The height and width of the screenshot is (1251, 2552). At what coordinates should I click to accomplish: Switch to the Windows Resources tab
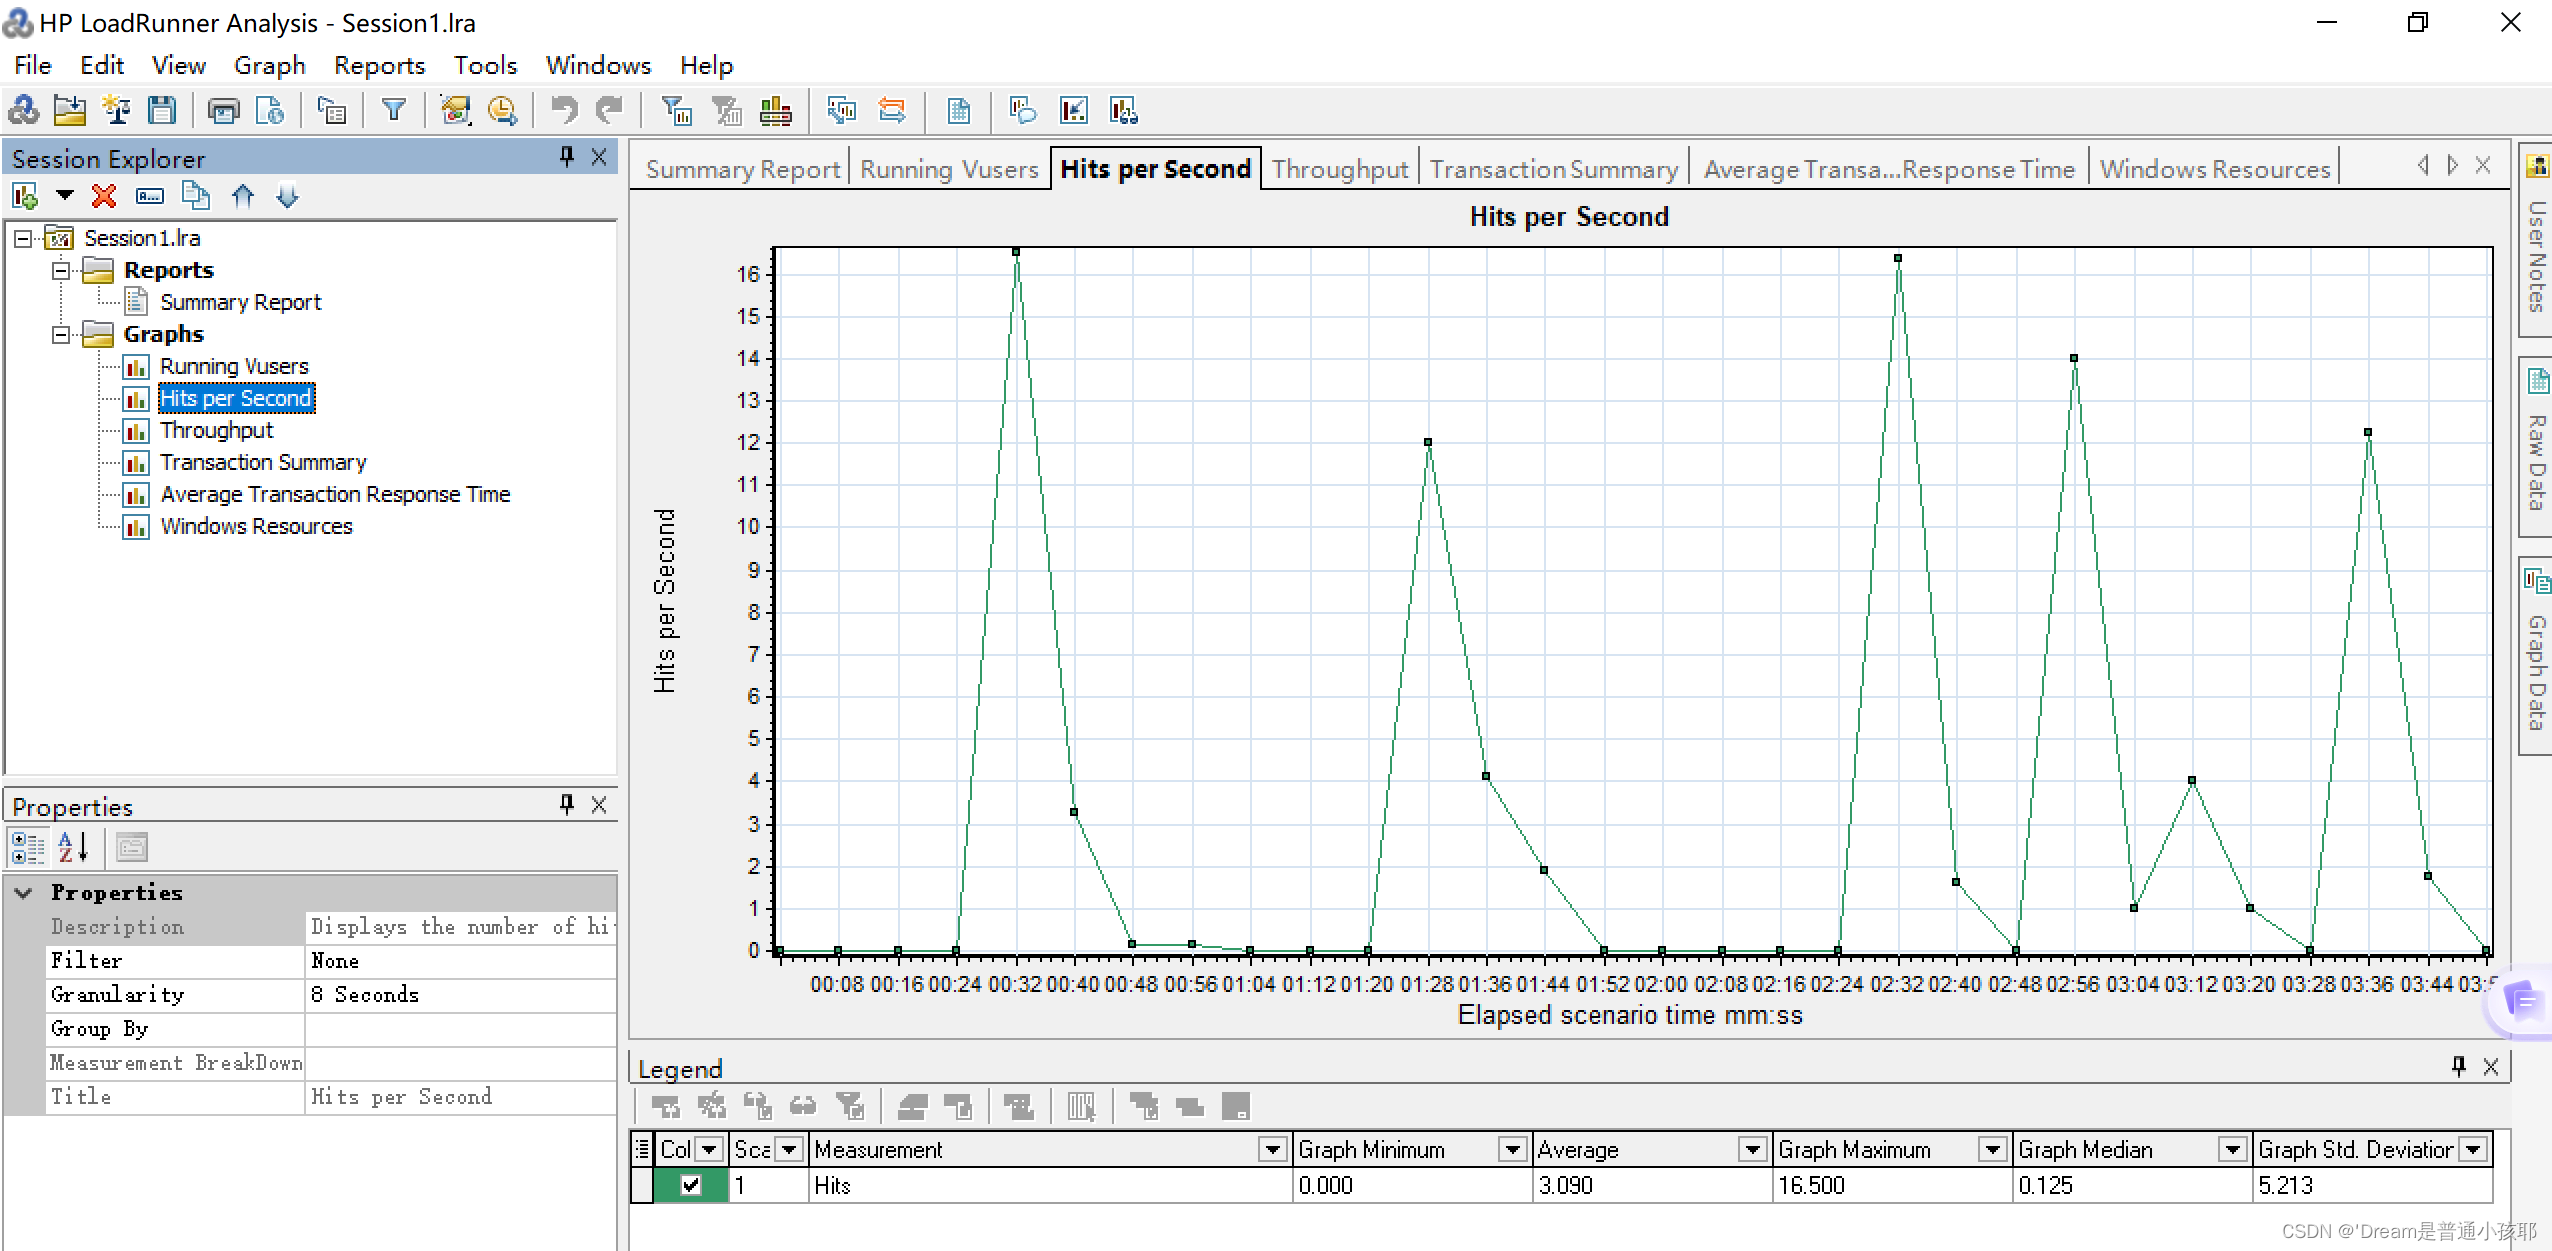tap(2215, 169)
